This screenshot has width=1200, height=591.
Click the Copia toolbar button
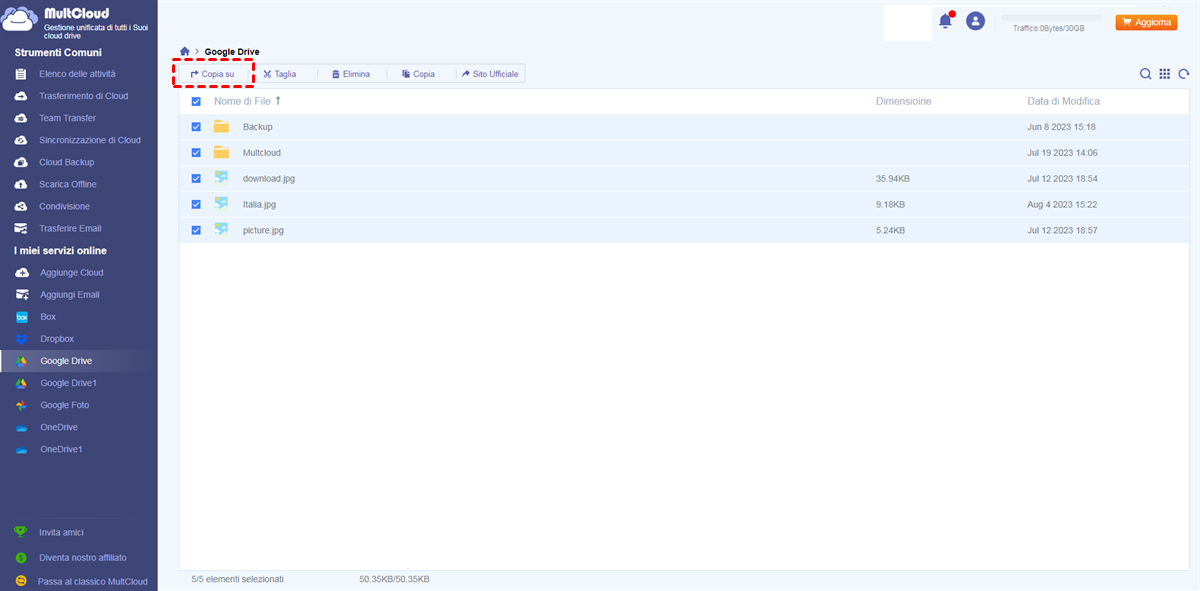(418, 74)
